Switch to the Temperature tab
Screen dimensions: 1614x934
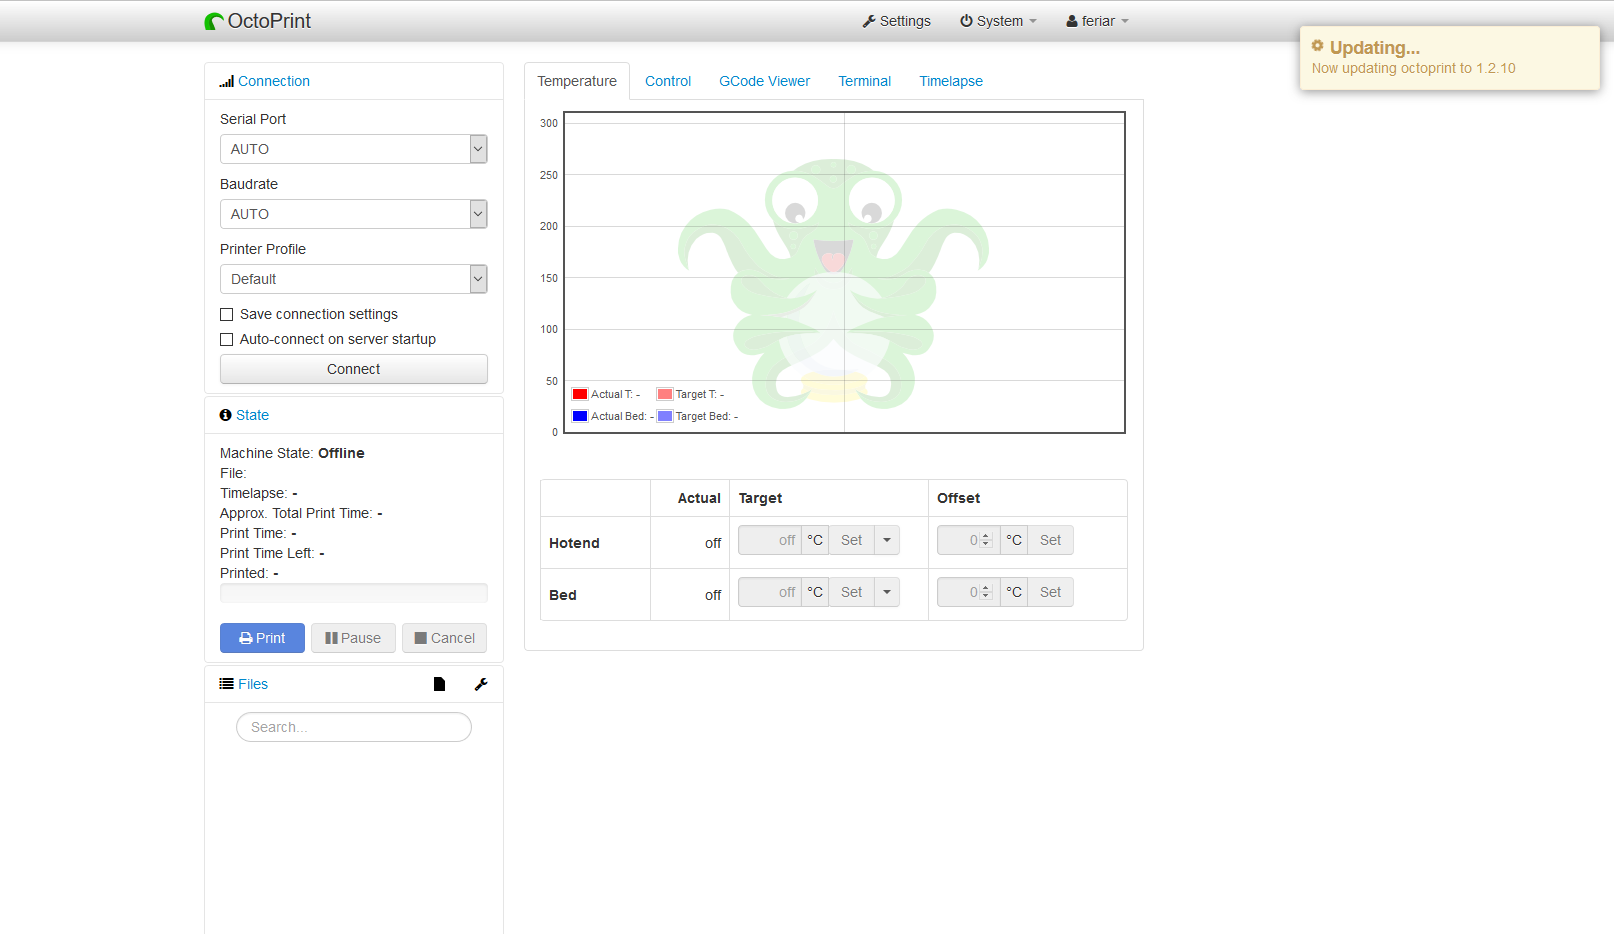pyautogui.click(x=577, y=81)
